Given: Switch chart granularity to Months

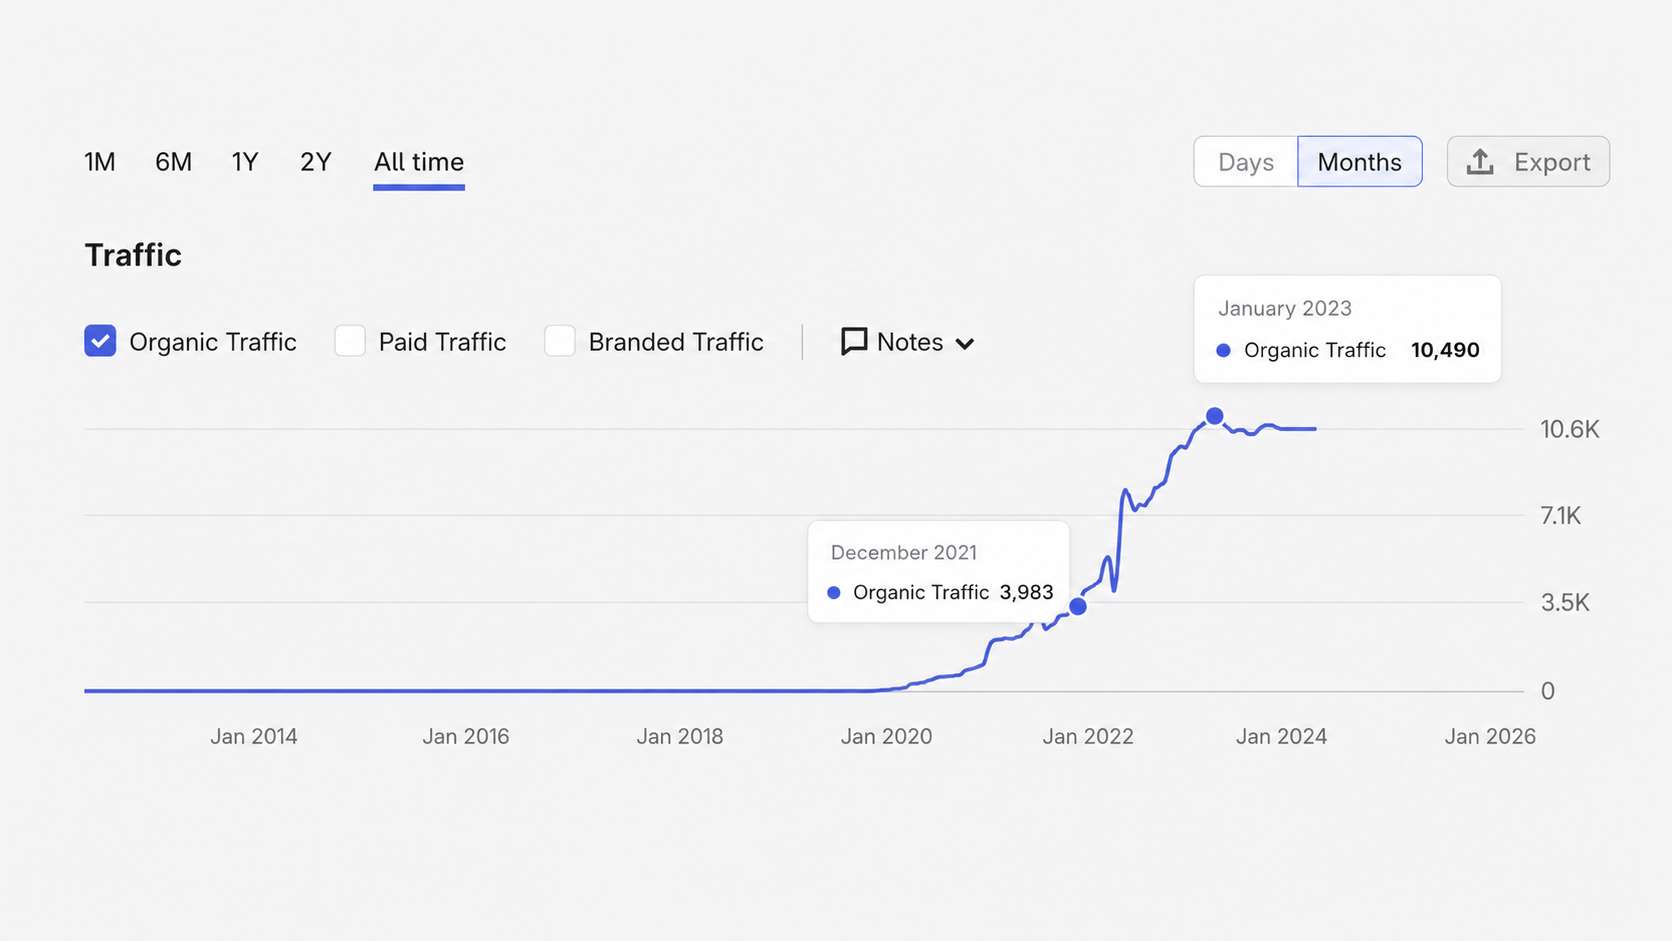Looking at the screenshot, I should tap(1360, 162).
